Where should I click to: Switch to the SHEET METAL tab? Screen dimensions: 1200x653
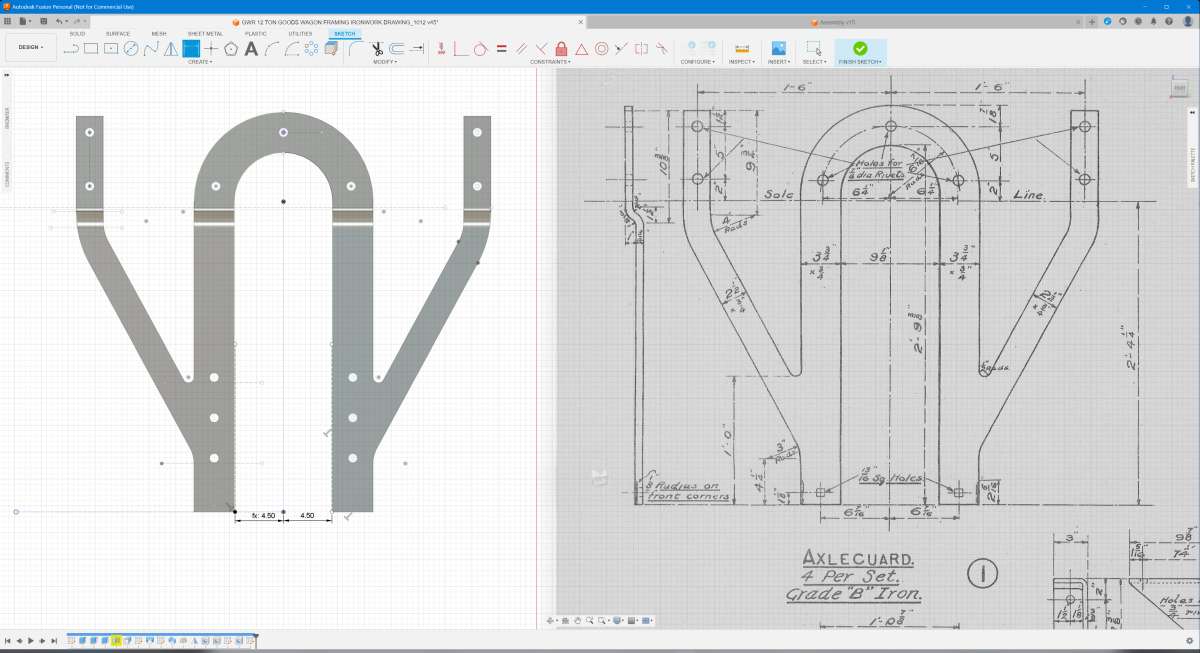pos(205,33)
